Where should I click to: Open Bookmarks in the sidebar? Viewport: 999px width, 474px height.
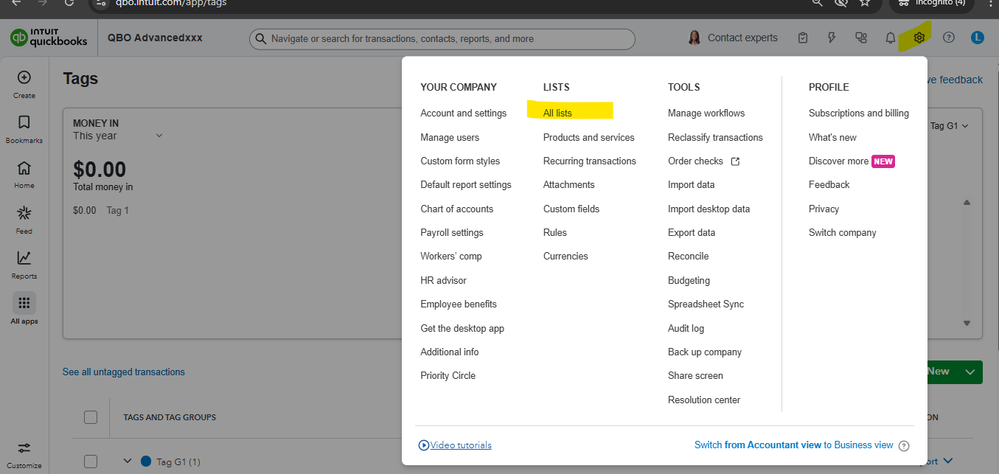coord(24,127)
